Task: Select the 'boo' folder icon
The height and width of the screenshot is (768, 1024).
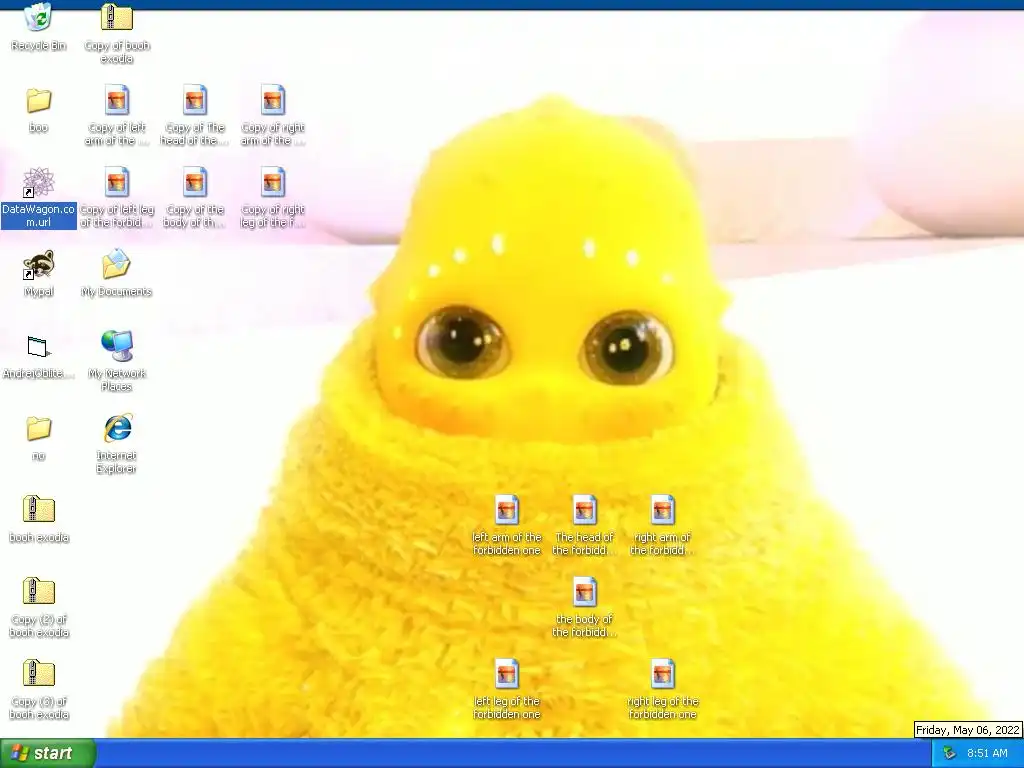Action: click(x=39, y=101)
